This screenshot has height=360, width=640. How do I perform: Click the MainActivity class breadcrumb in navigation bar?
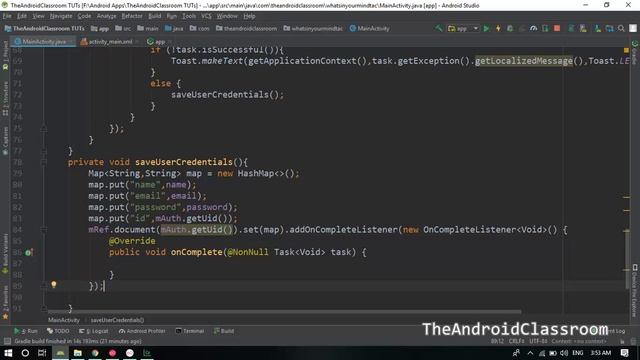click(x=370, y=29)
